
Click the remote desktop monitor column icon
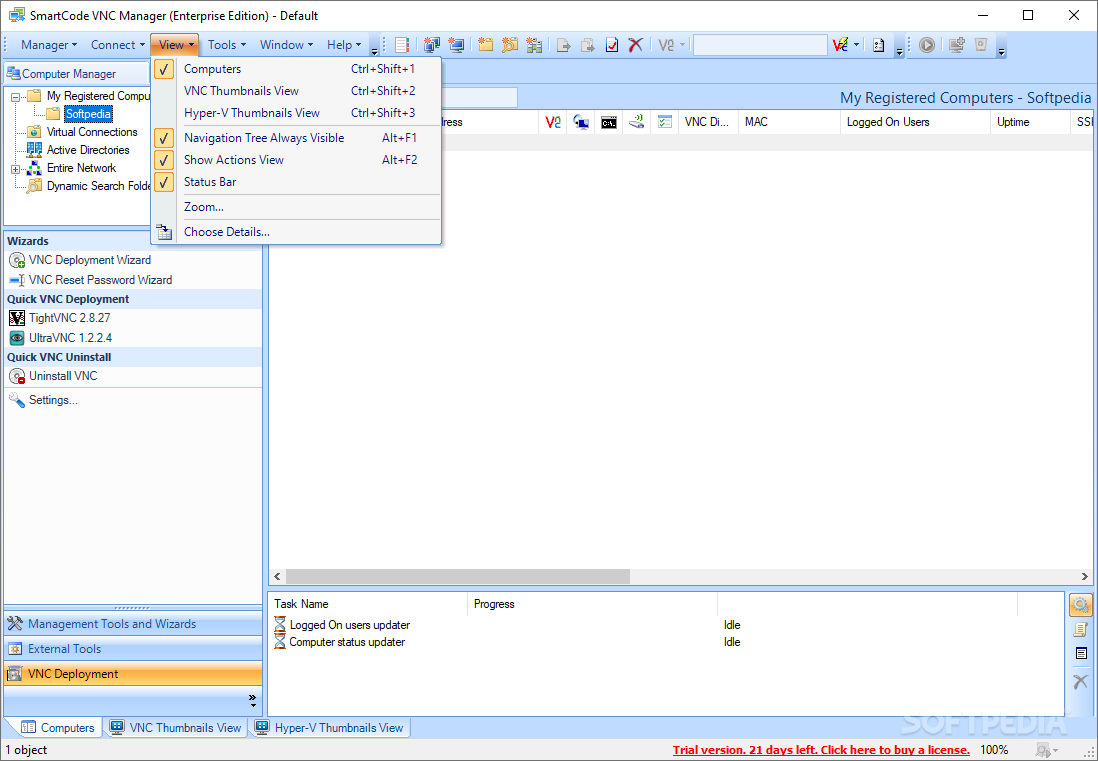coord(581,122)
